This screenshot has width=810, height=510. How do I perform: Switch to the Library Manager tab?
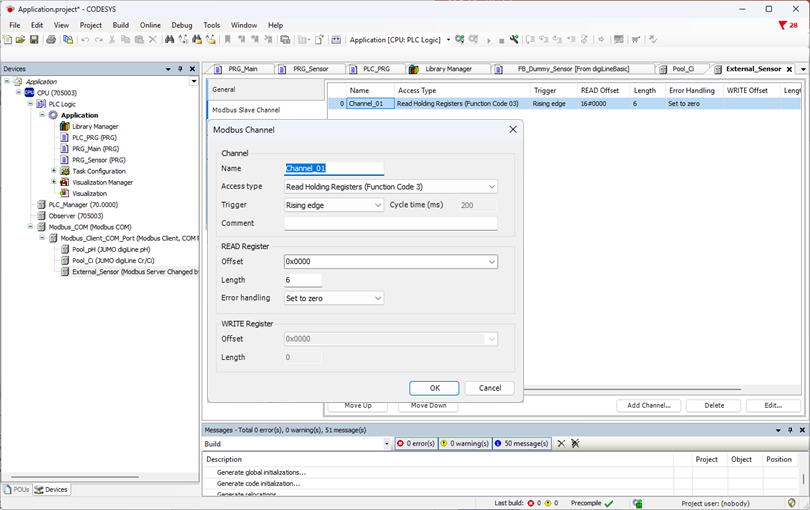[x=448, y=69]
